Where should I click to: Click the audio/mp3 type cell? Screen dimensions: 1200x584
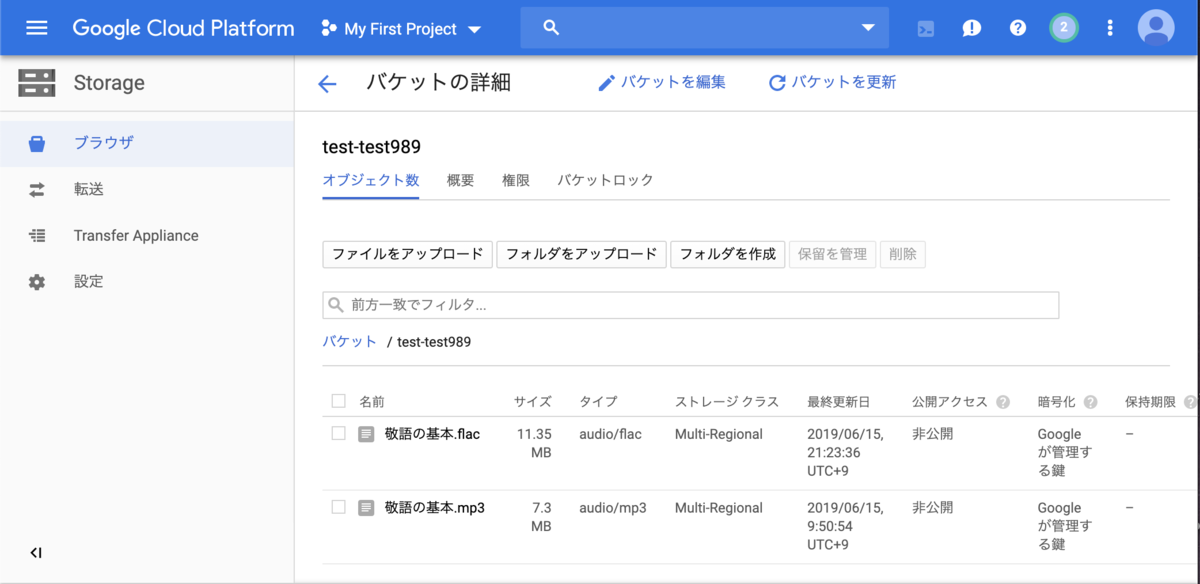coord(612,508)
